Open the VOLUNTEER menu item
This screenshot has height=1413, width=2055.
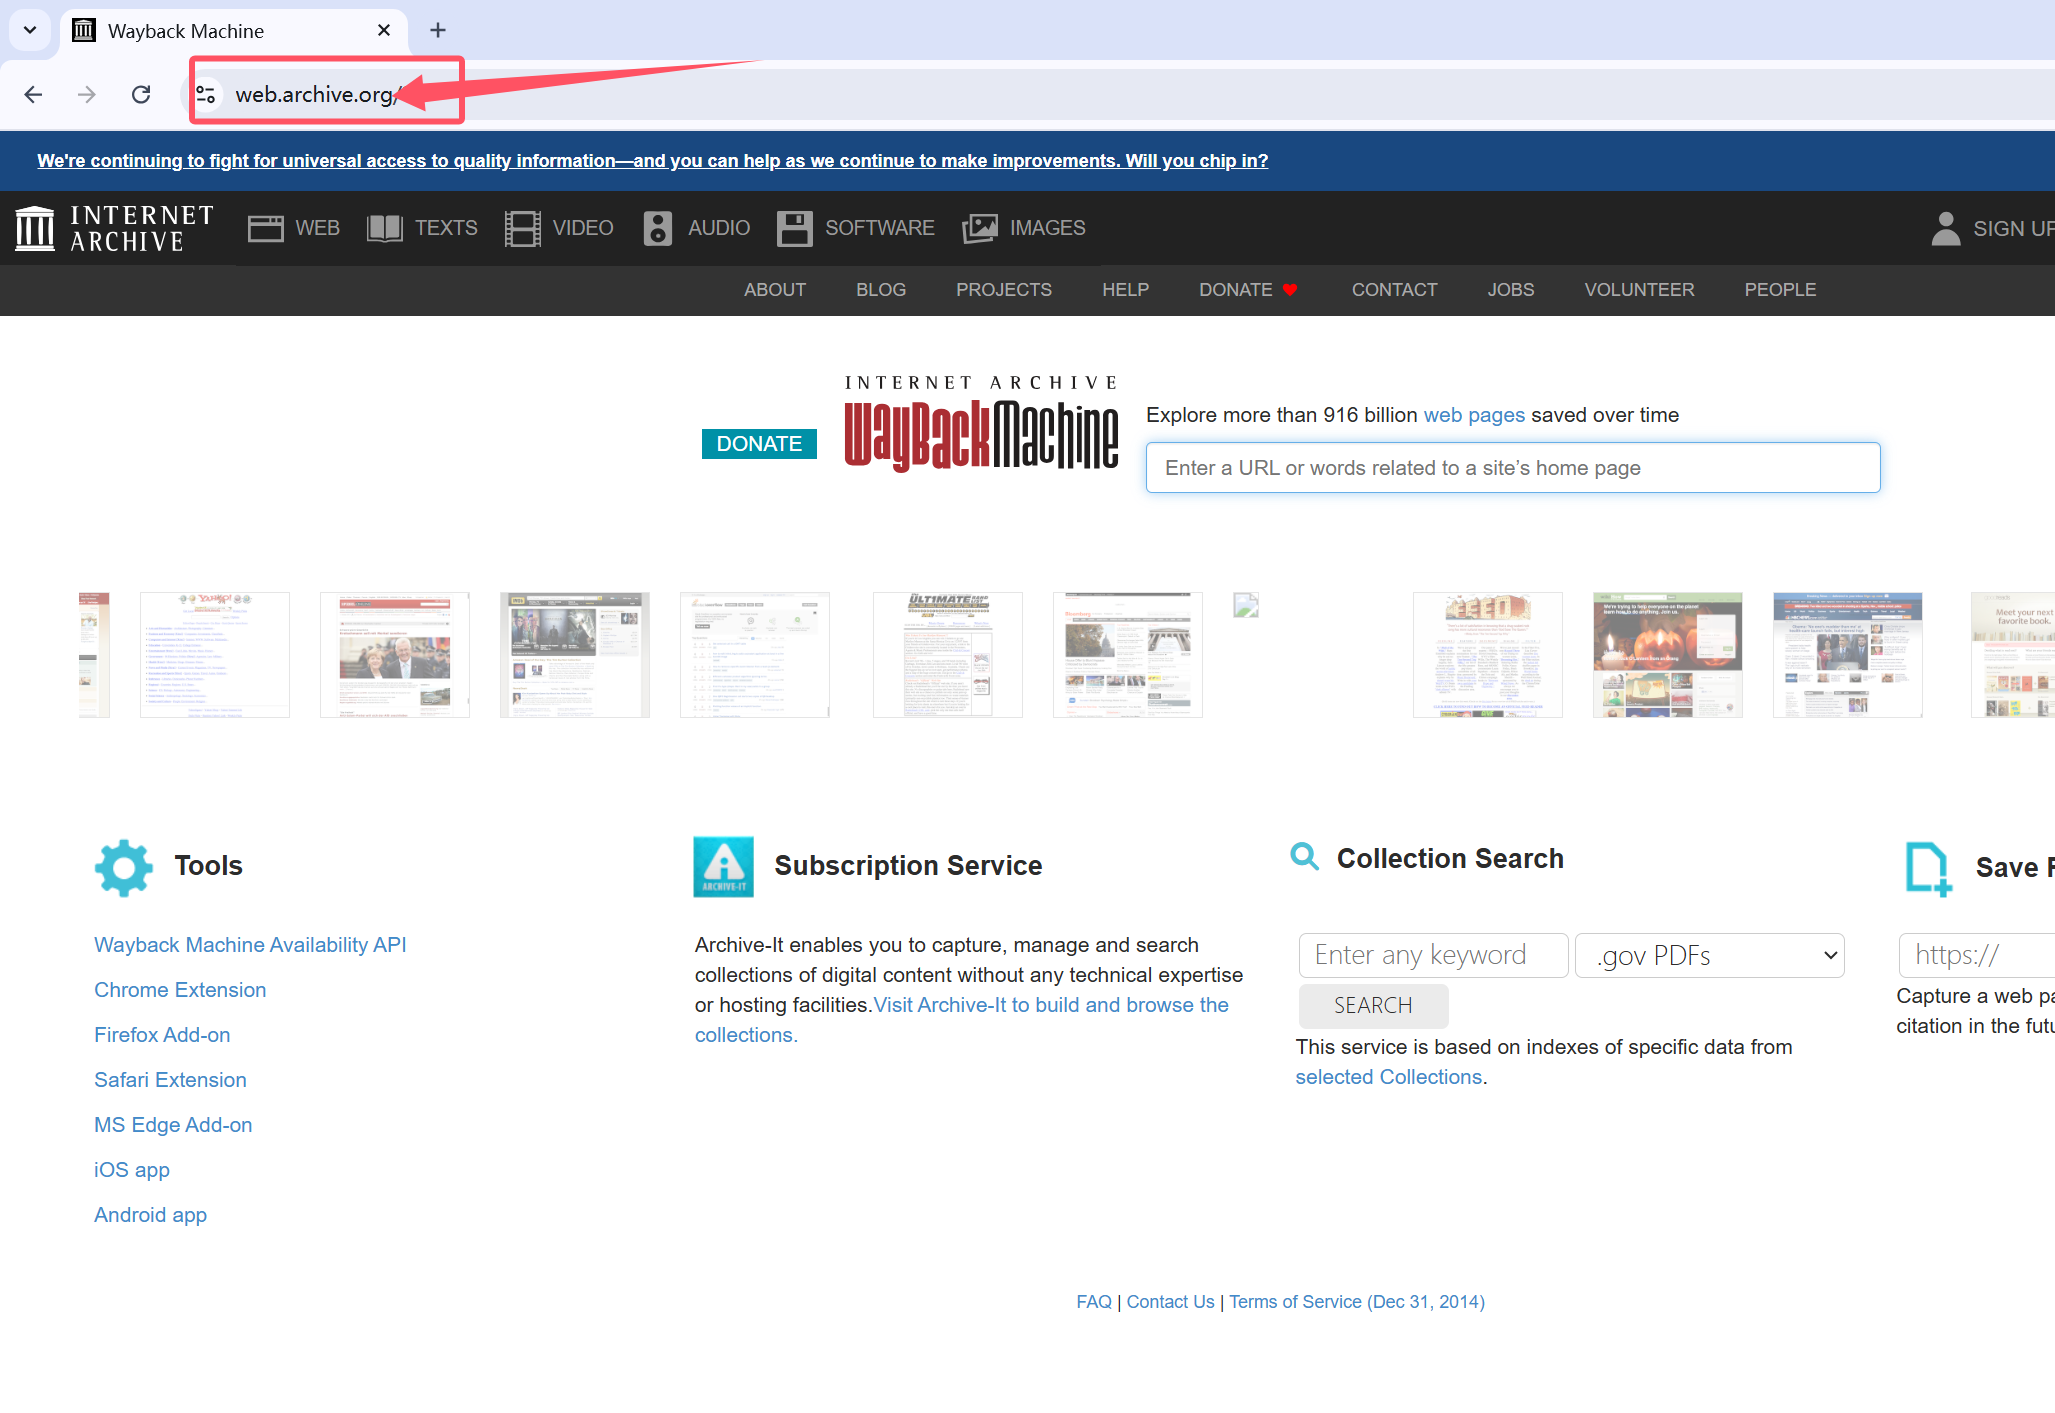[x=1639, y=290]
